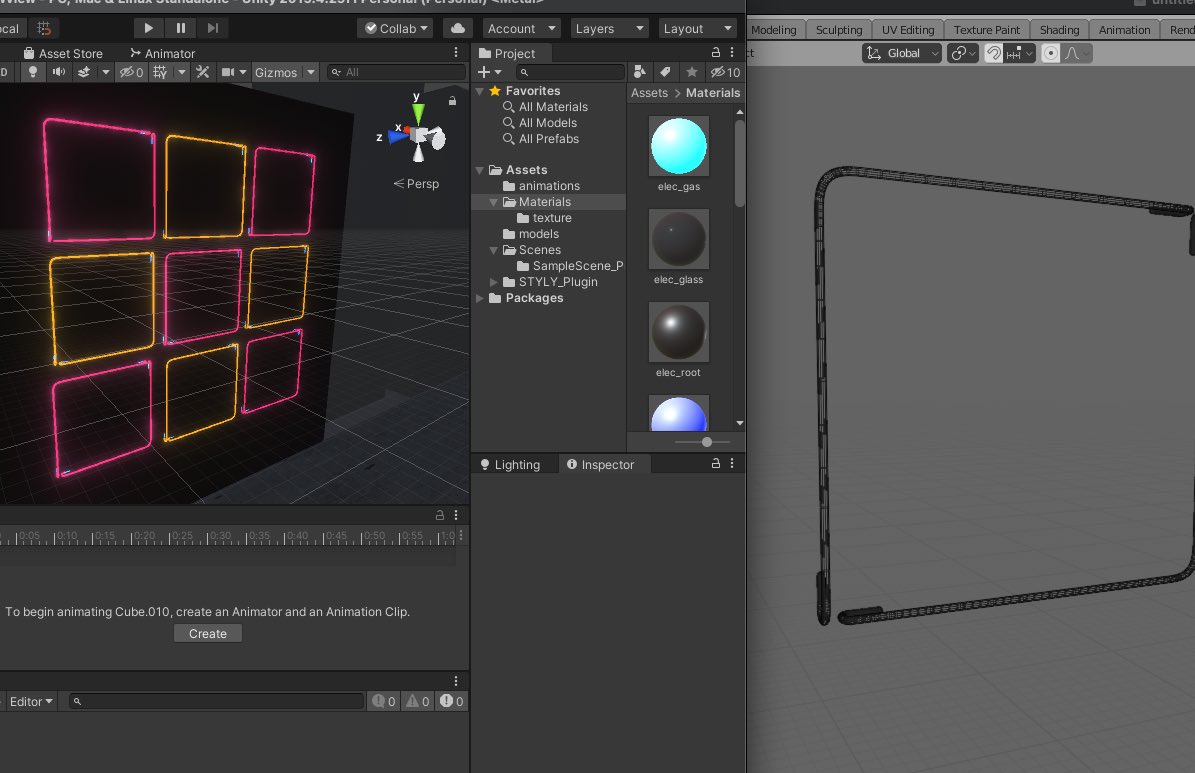This screenshot has width=1195, height=773.
Task: Focus the Project search field
Action: tap(570, 72)
